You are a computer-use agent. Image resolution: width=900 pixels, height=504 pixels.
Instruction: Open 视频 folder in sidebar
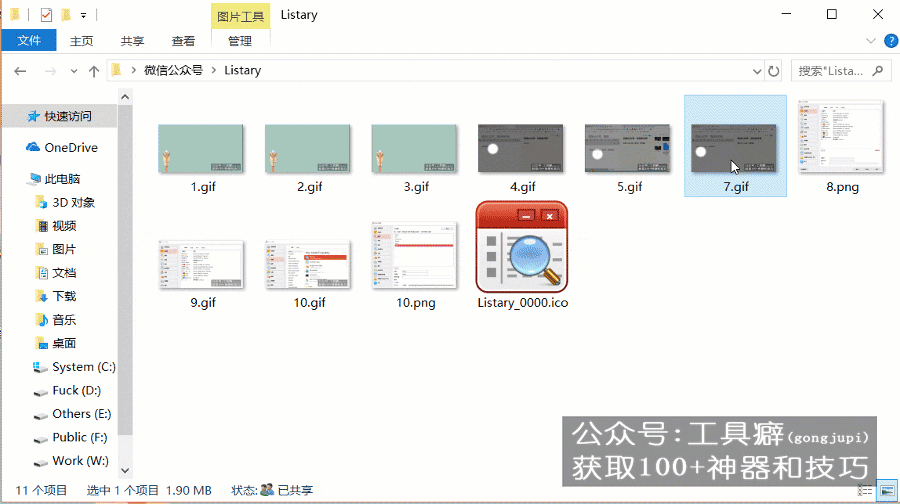[56, 226]
